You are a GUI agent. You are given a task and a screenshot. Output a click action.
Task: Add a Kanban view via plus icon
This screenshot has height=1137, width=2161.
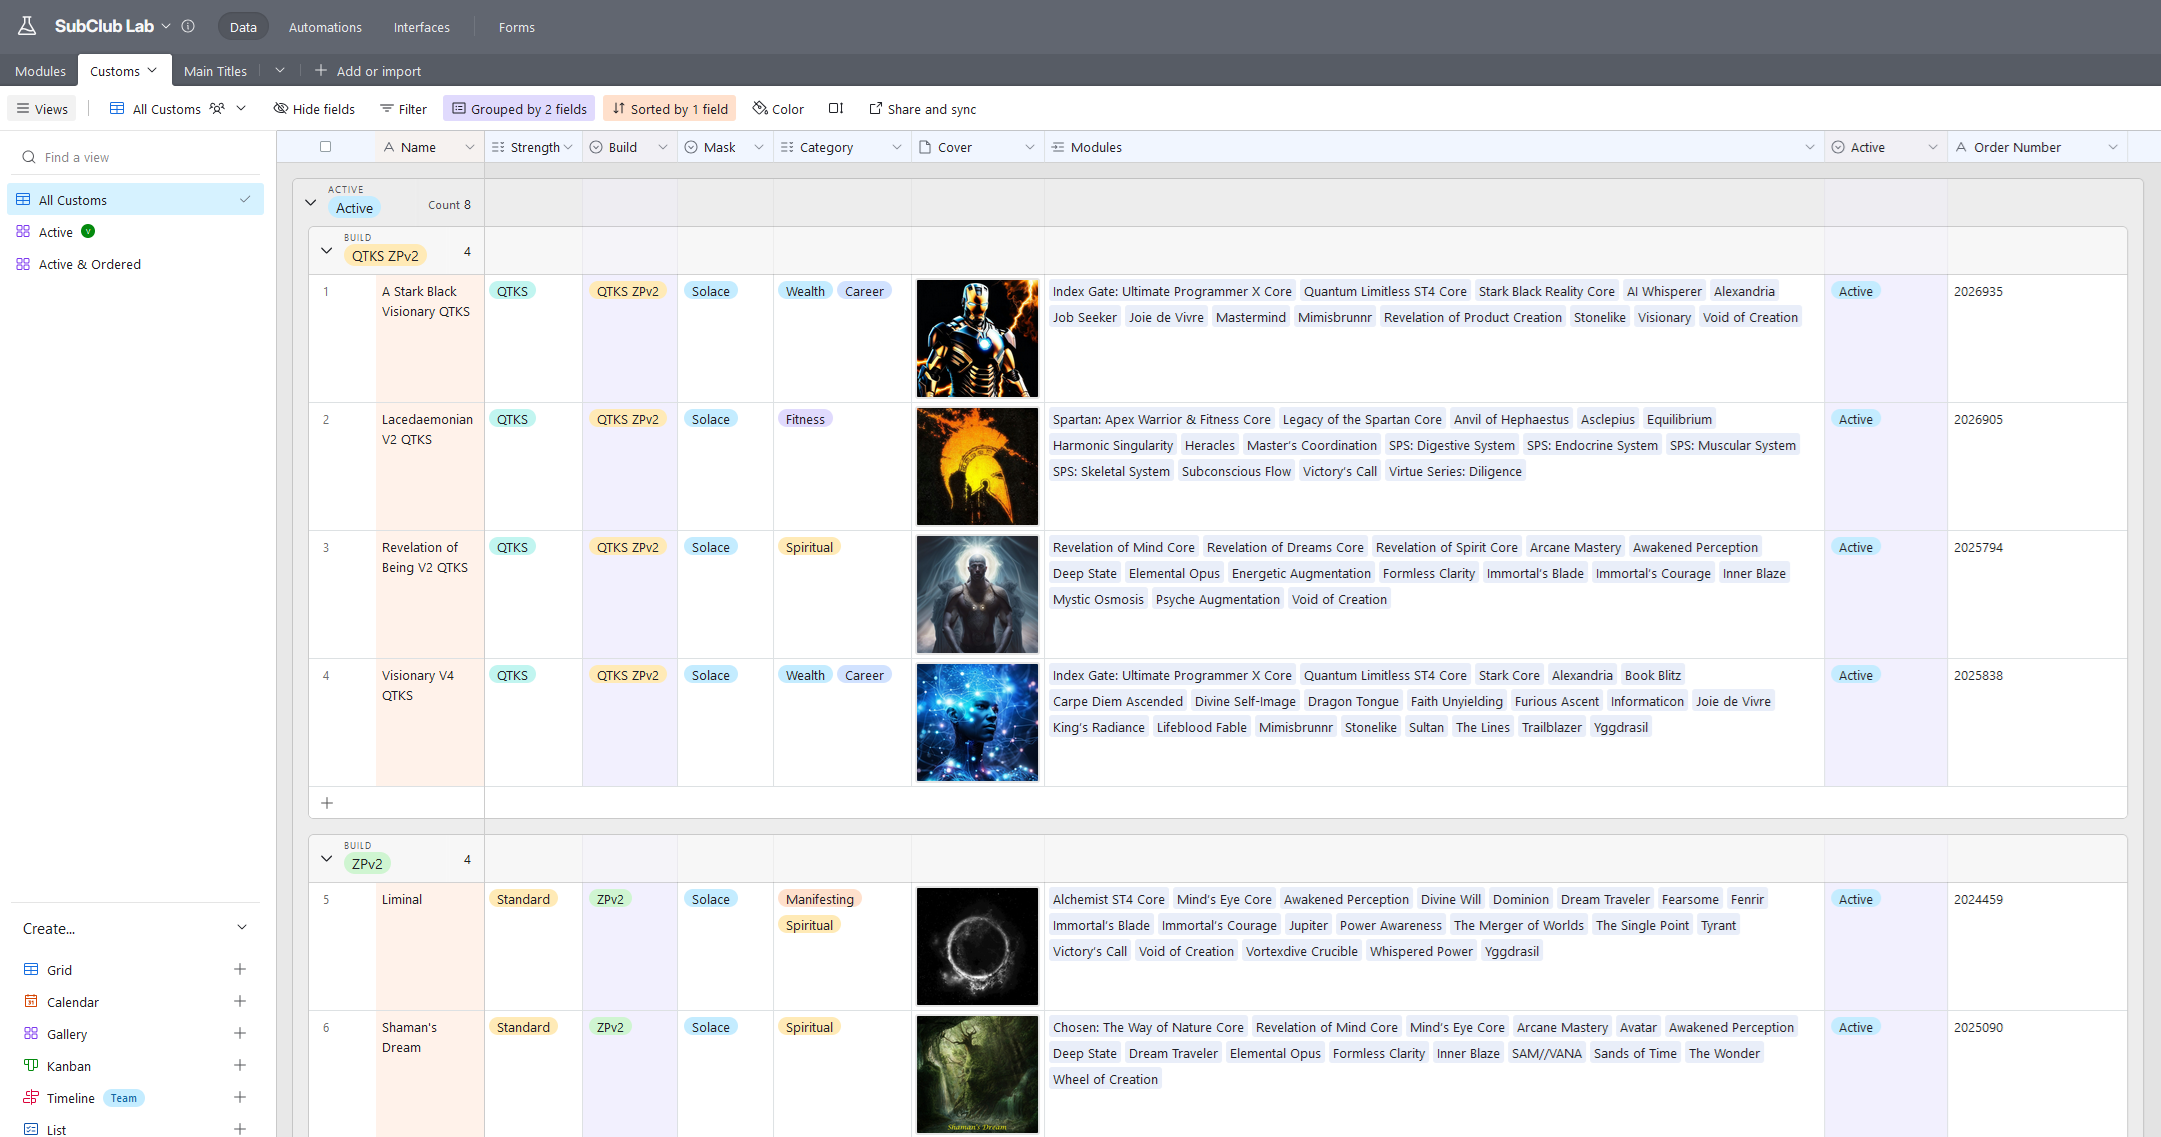(240, 1066)
